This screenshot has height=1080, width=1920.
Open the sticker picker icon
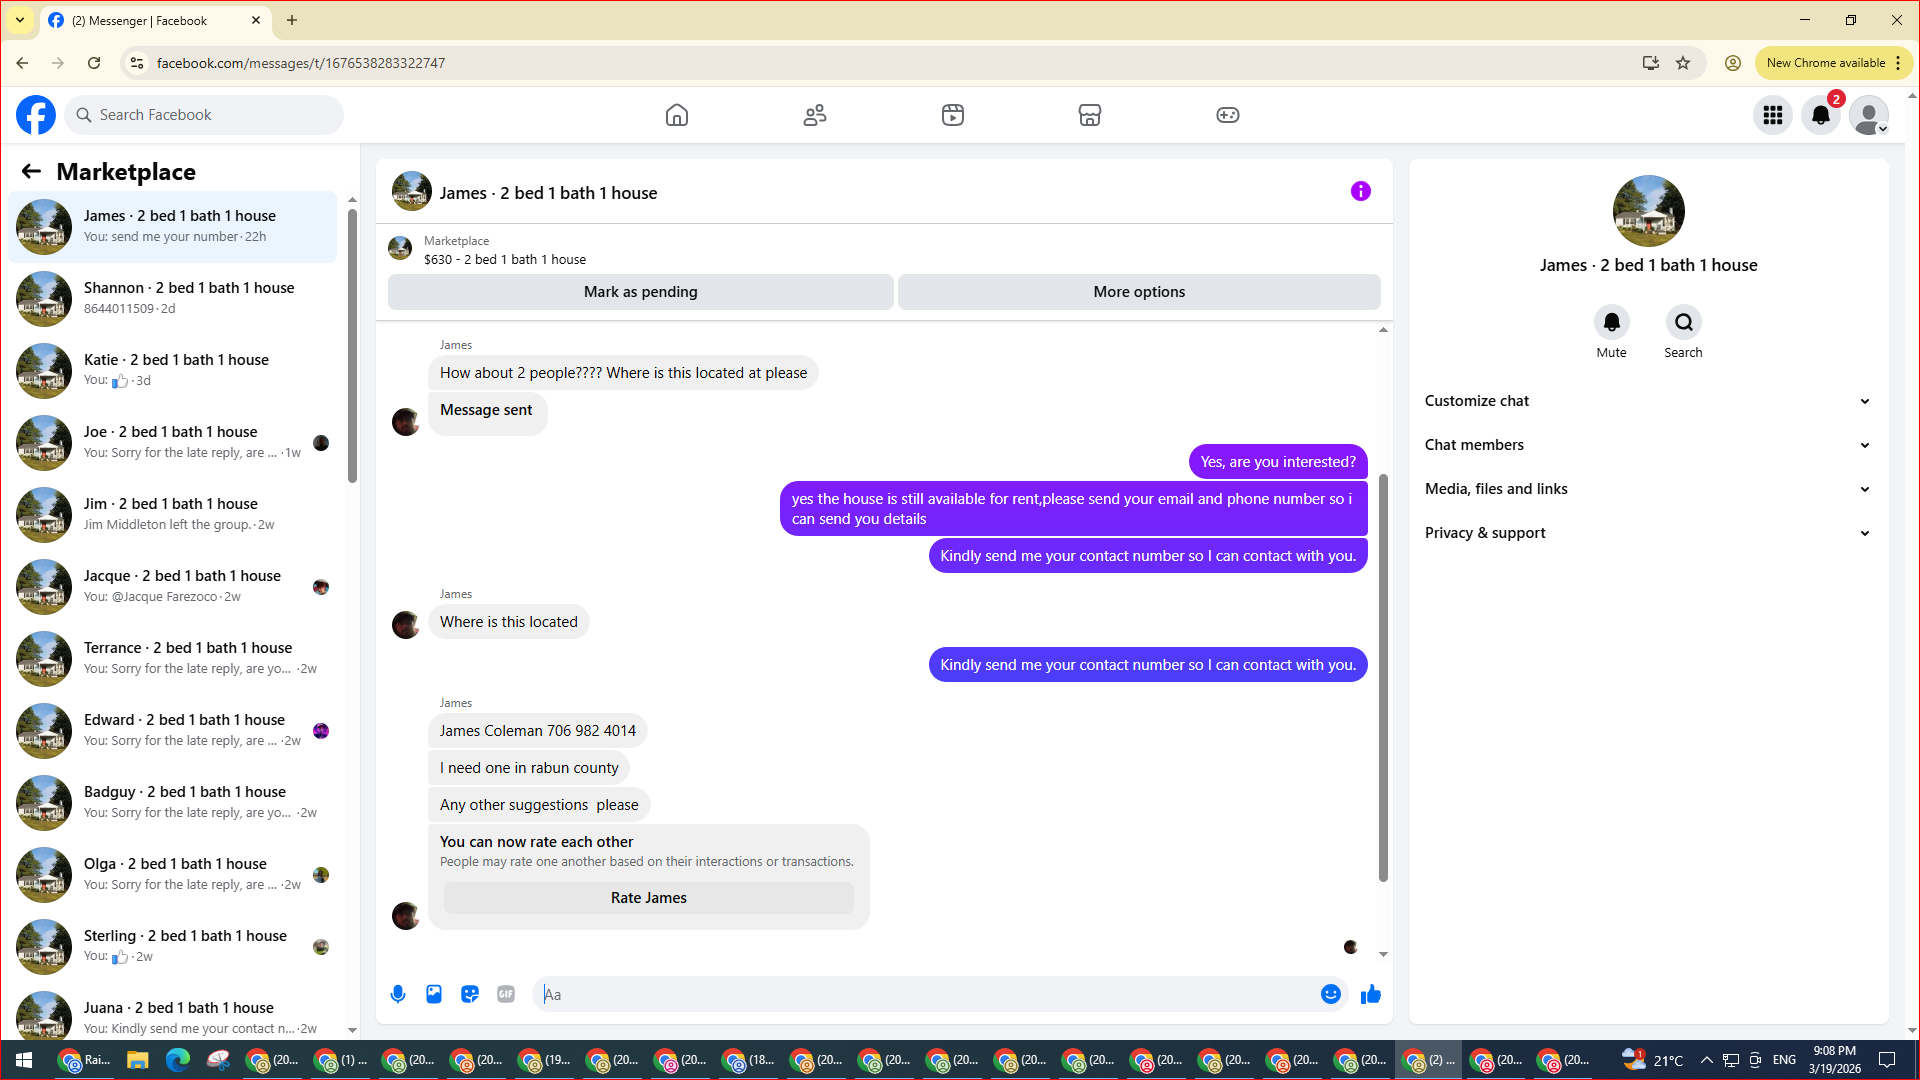[470, 994]
